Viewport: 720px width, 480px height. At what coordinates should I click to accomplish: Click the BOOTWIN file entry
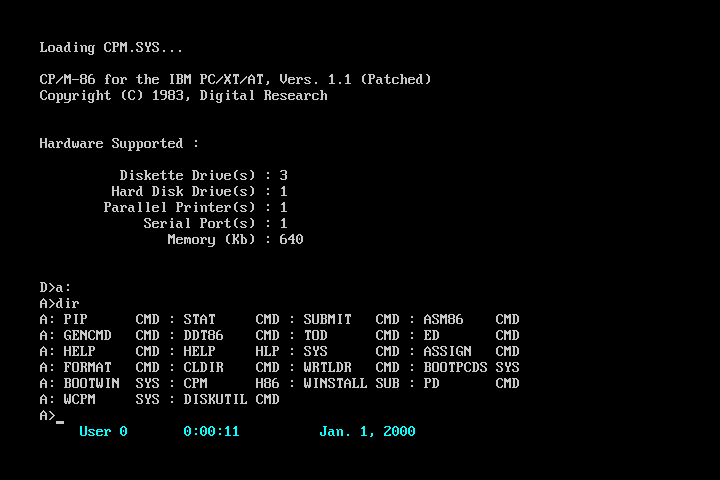pos(112,384)
